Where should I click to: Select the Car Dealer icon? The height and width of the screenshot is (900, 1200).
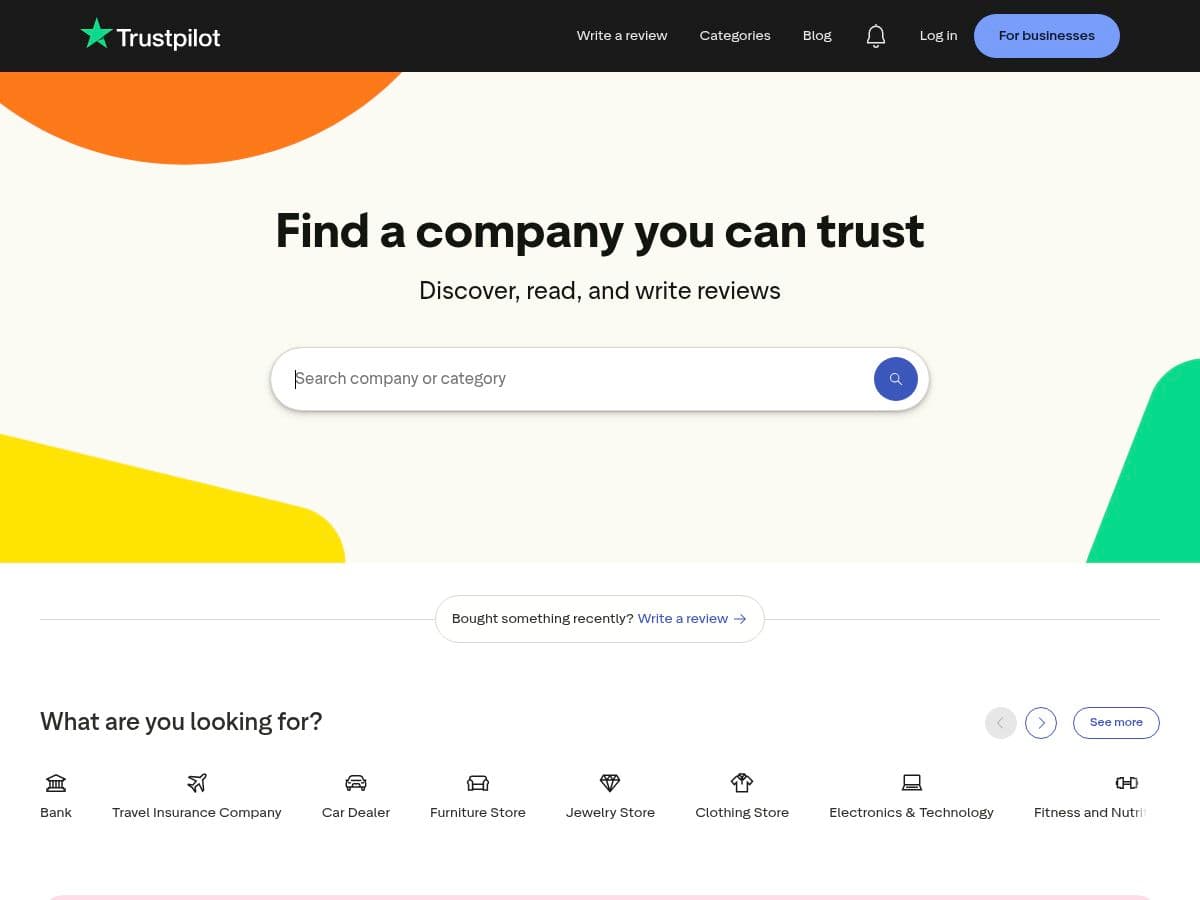click(356, 783)
